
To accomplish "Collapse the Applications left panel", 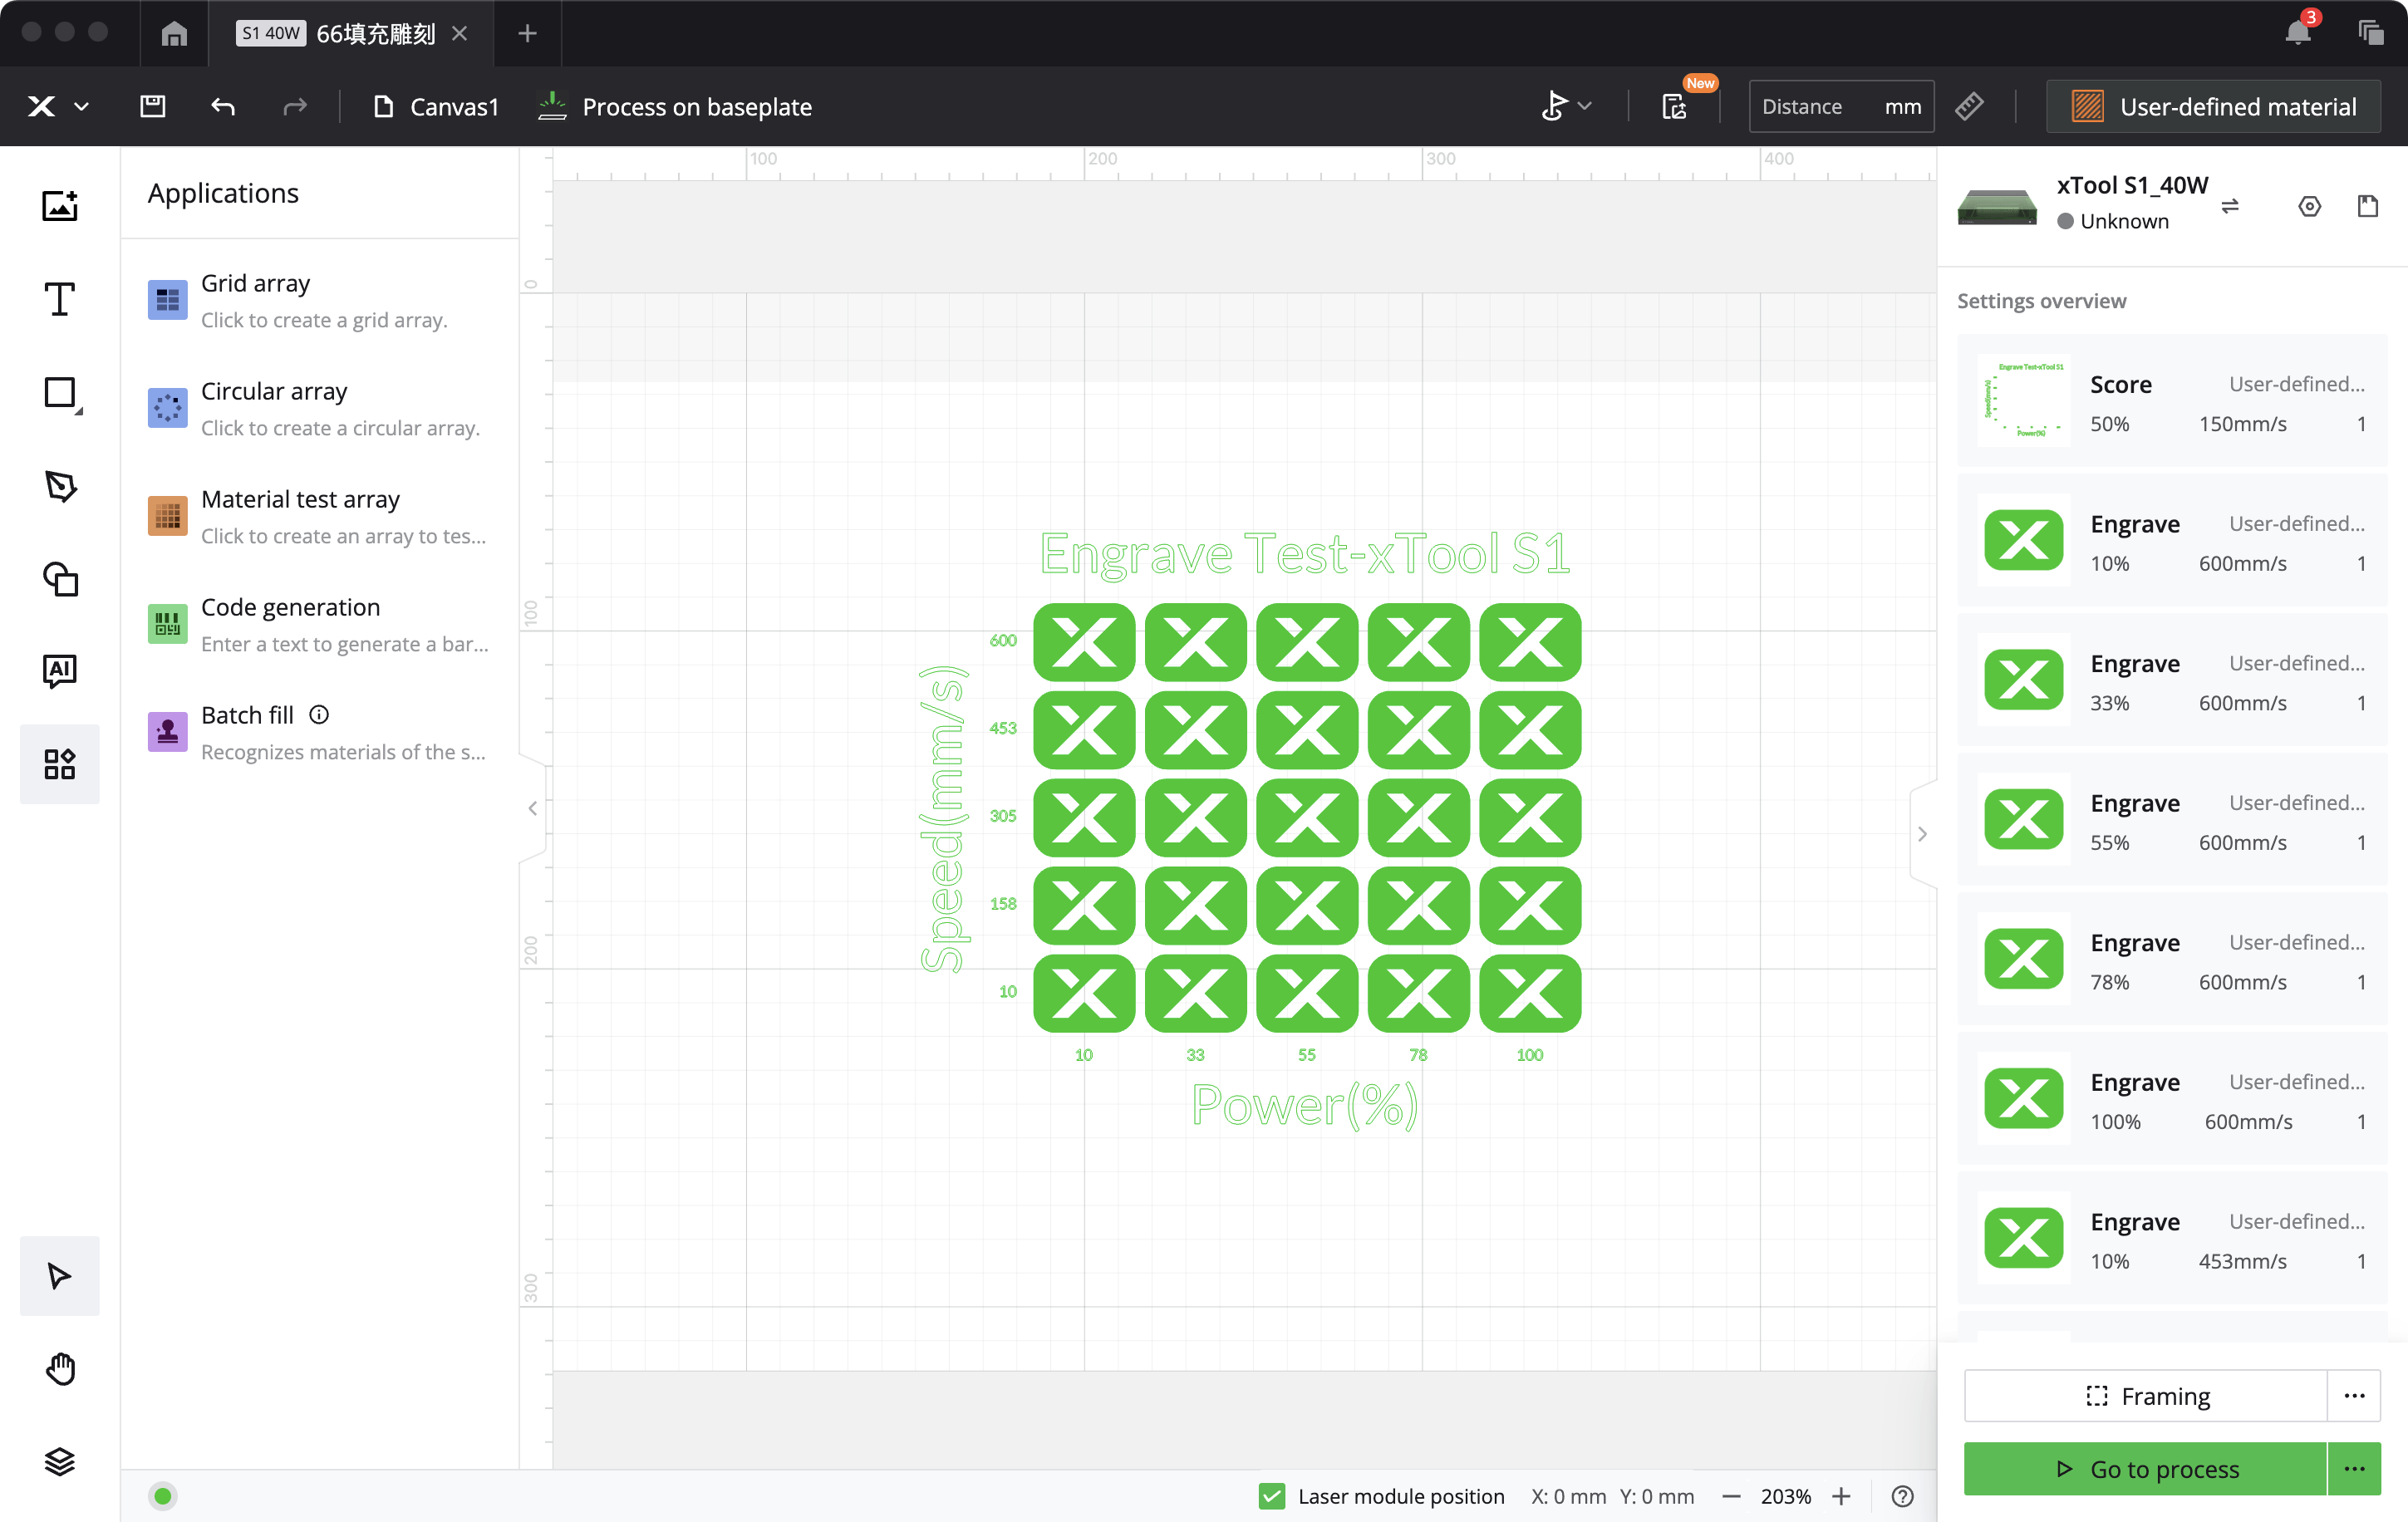I will [x=533, y=808].
